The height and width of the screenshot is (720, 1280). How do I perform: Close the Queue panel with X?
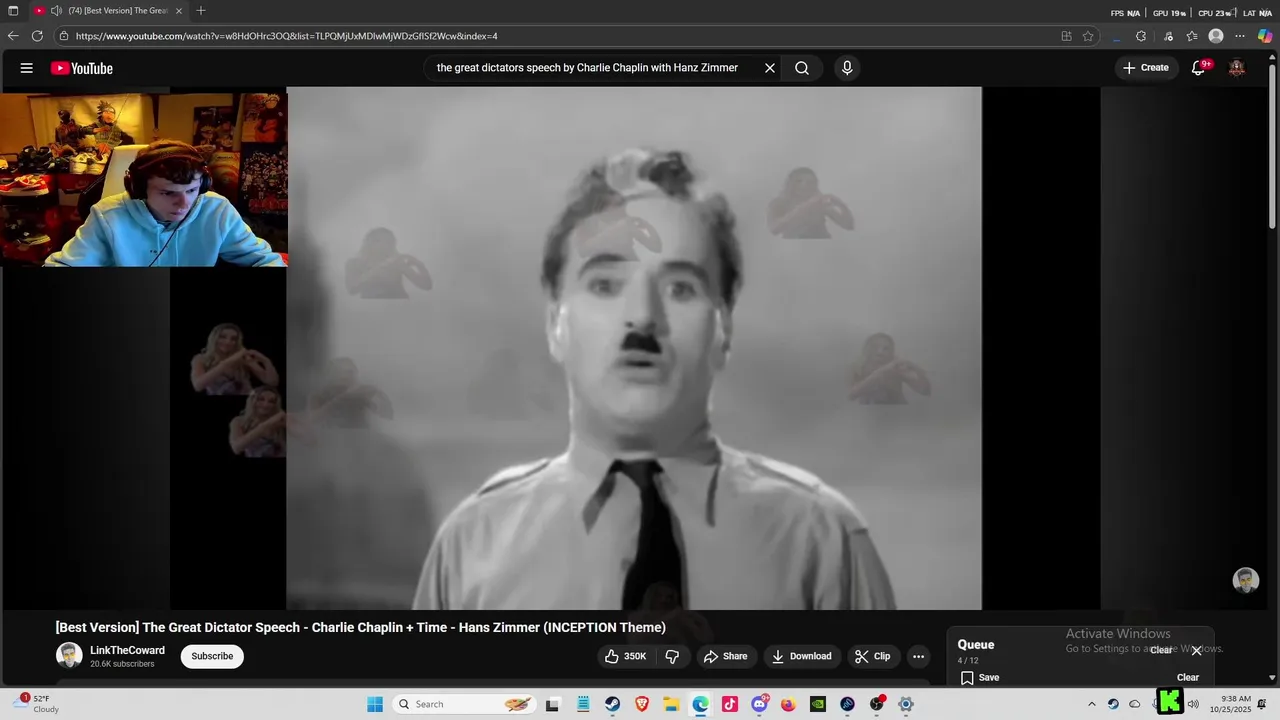1196,650
